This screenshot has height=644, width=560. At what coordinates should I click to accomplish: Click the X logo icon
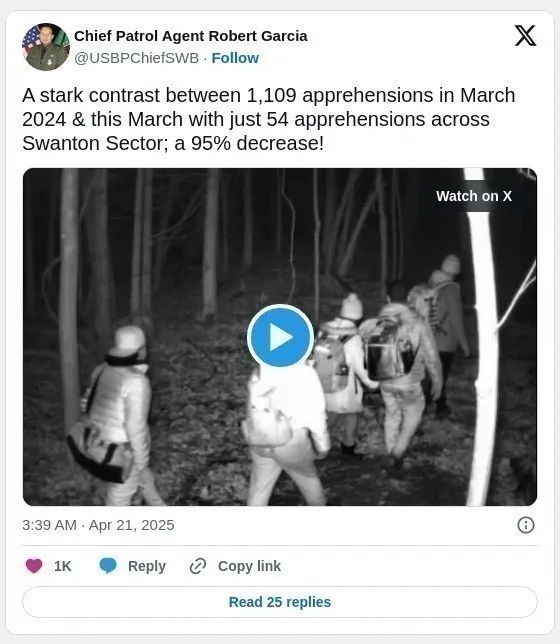pos(525,35)
